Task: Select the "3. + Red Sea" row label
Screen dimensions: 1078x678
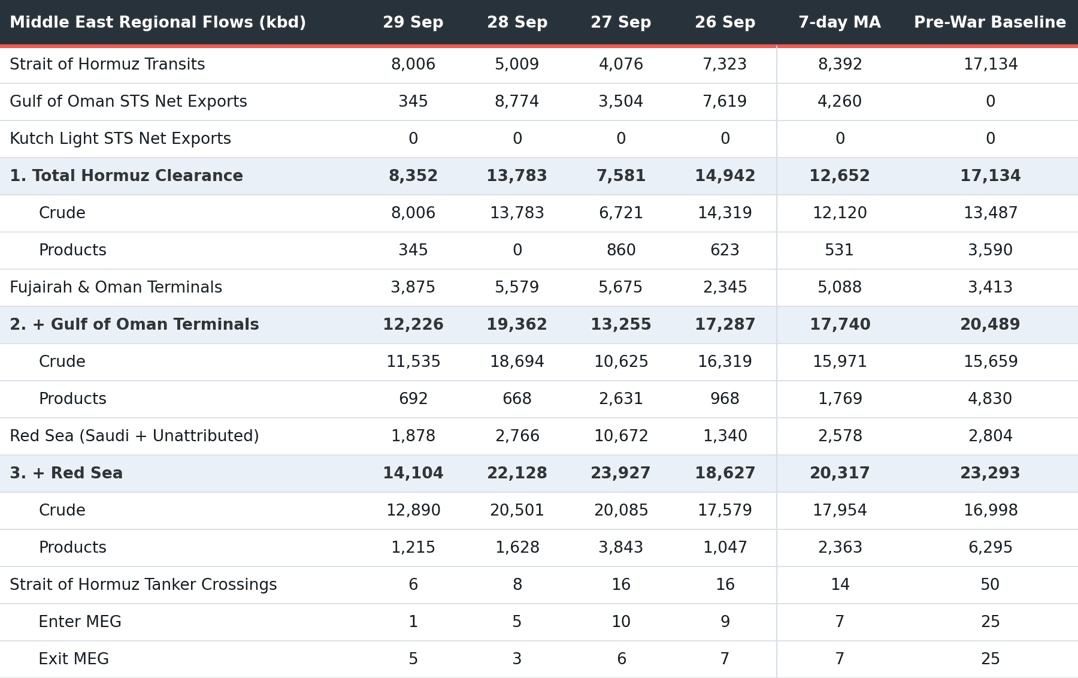Action: coord(66,472)
